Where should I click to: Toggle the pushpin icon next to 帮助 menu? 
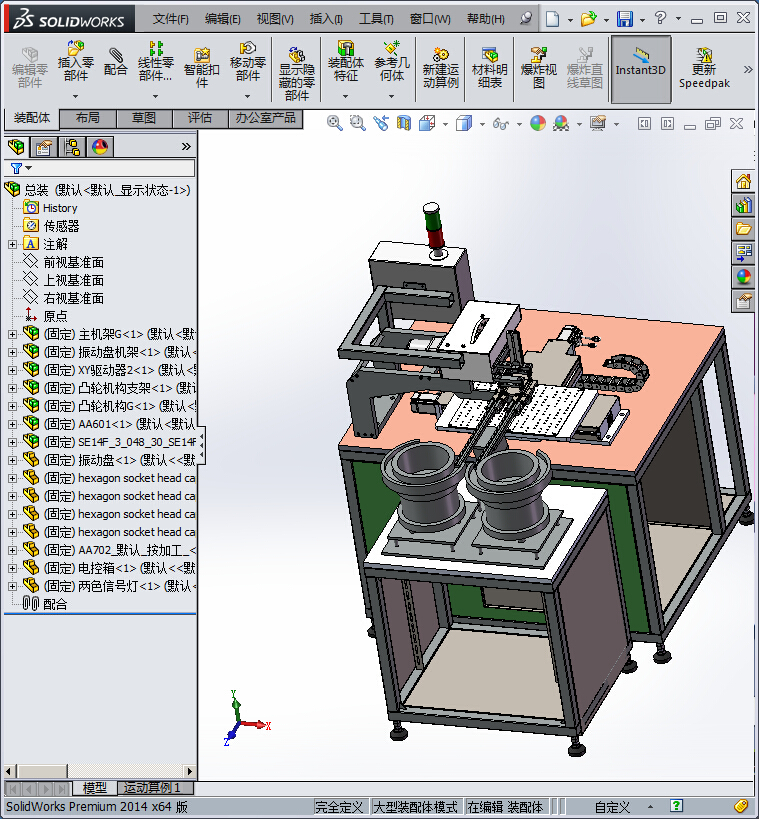point(526,19)
